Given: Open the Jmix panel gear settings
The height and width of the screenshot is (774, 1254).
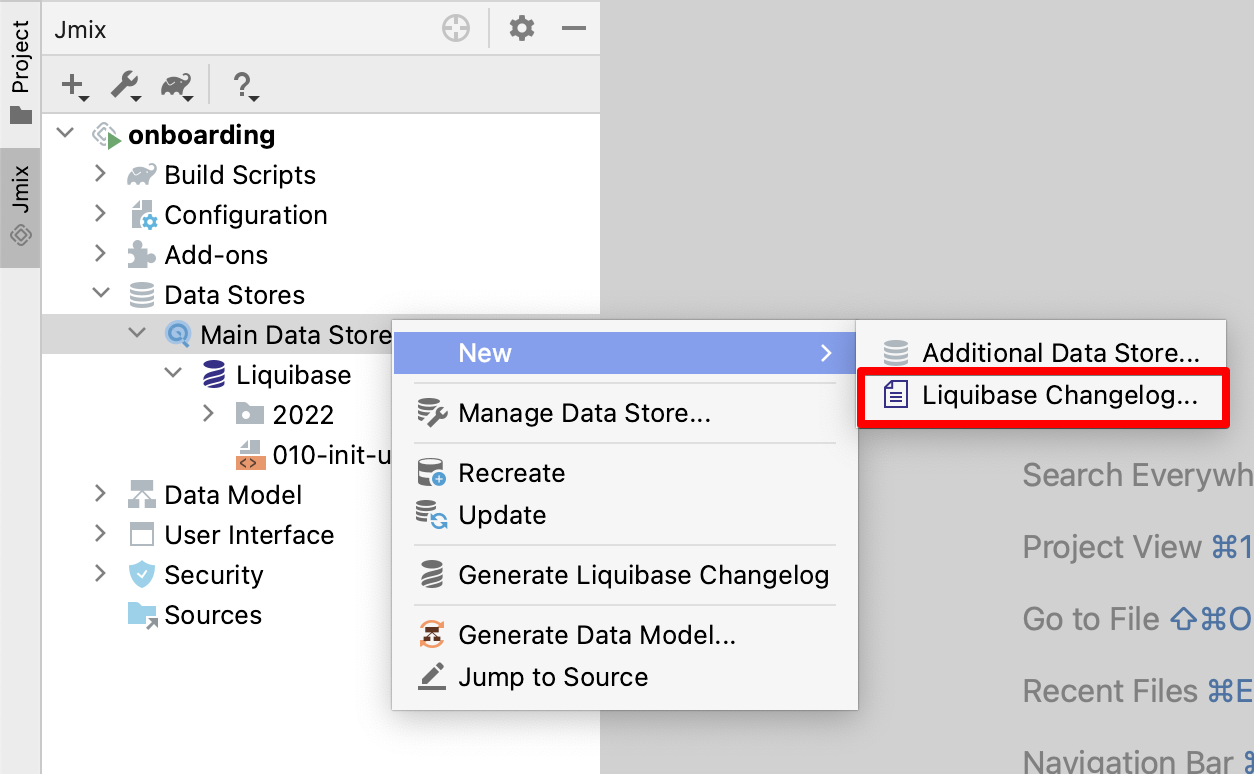Looking at the screenshot, I should pos(522,28).
